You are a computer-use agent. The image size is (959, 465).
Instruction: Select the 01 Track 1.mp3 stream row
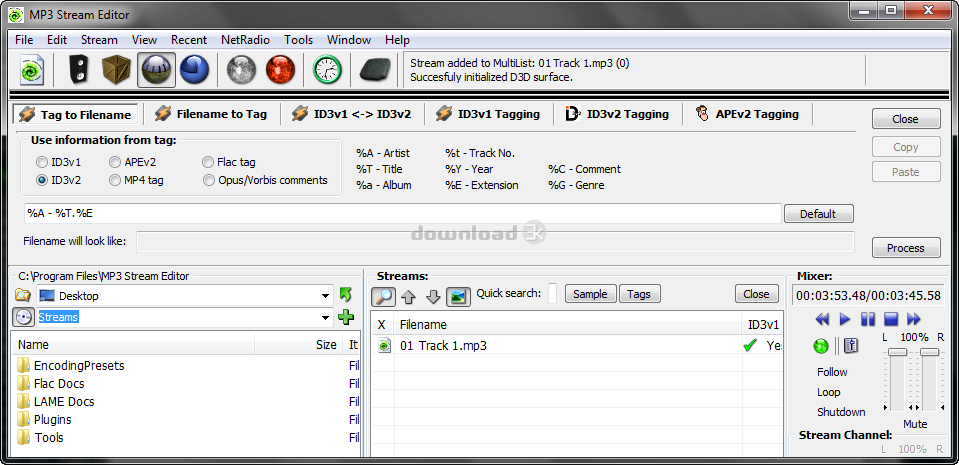pyautogui.click(x=577, y=346)
